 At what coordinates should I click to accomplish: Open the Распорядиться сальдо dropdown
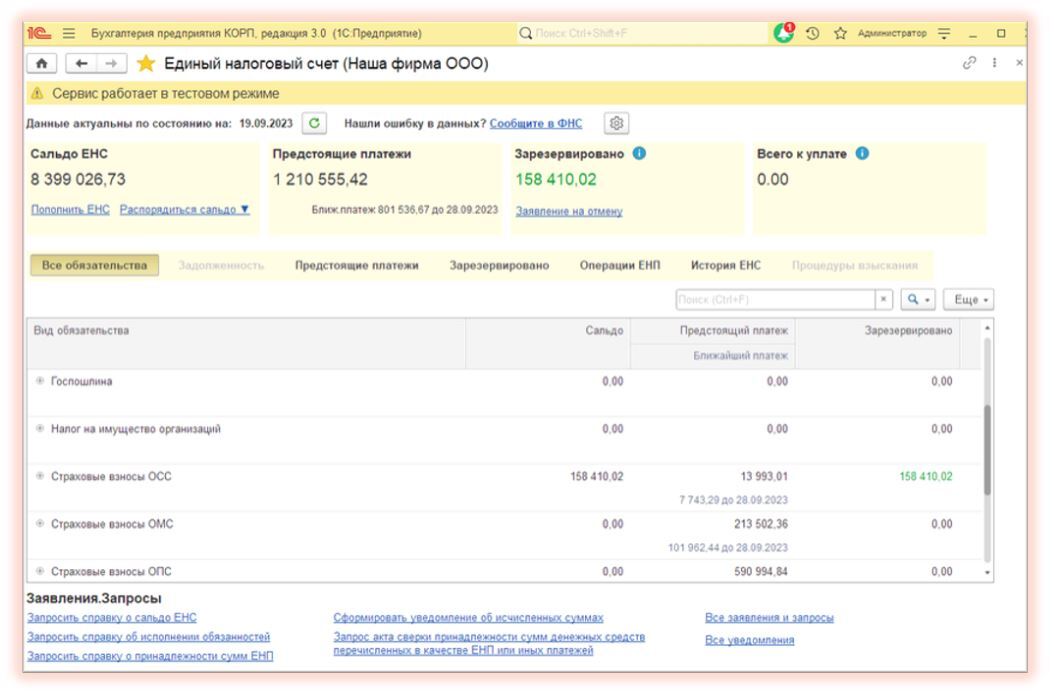(x=184, y=210)
